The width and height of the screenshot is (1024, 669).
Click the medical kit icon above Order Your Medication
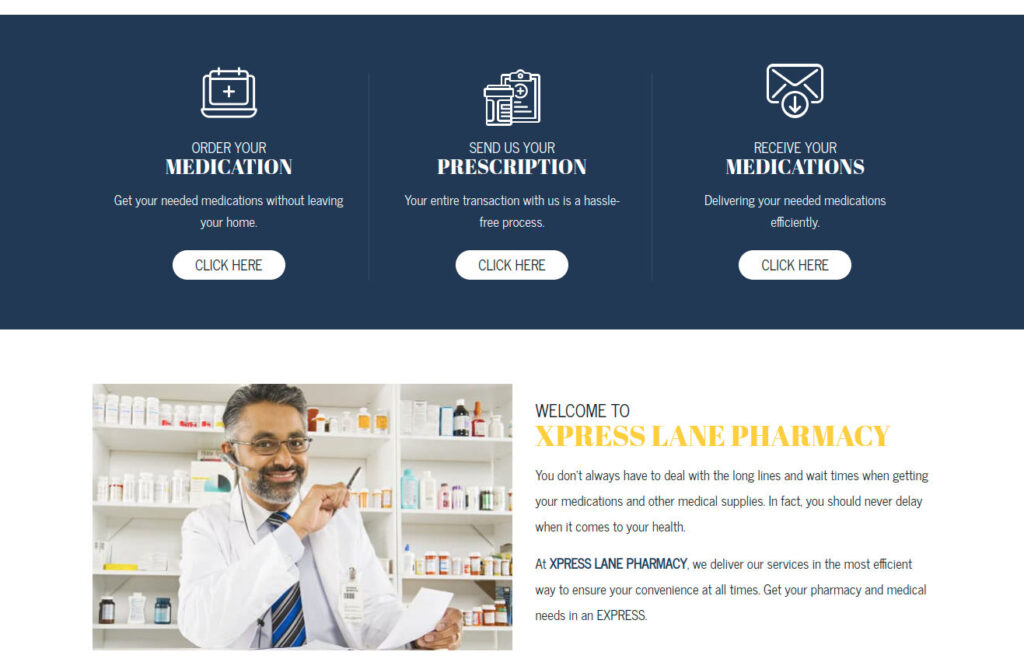coord(229,93)
